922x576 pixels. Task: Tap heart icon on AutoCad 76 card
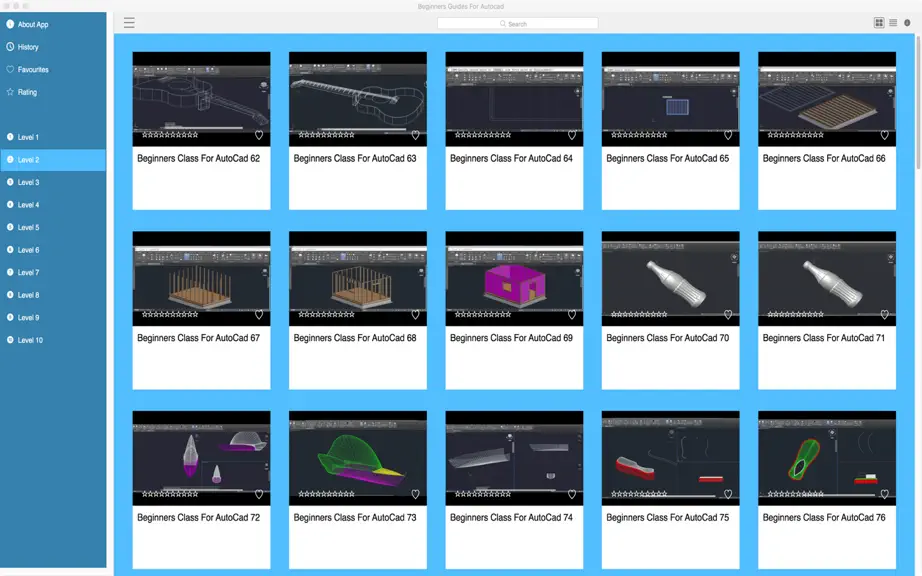[x=884, y=495]
